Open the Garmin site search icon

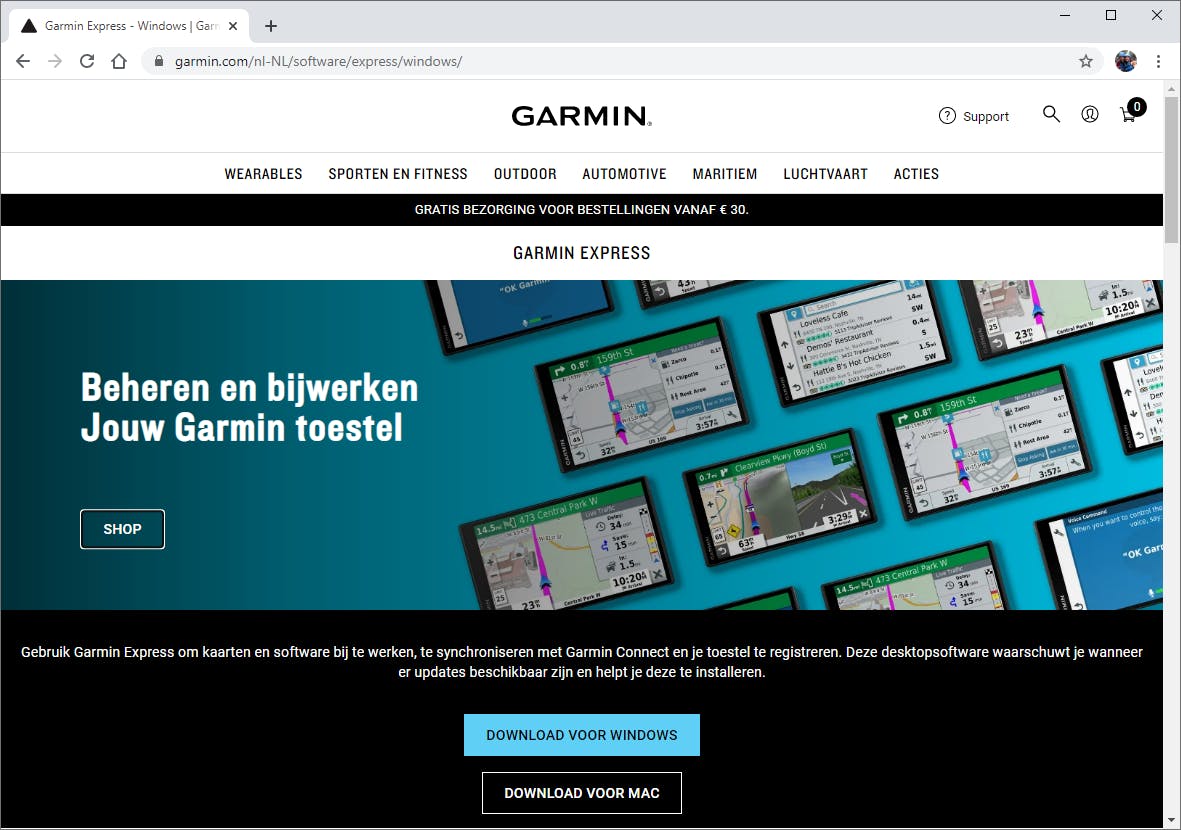pyautogui.click(x=1051, y=114)
